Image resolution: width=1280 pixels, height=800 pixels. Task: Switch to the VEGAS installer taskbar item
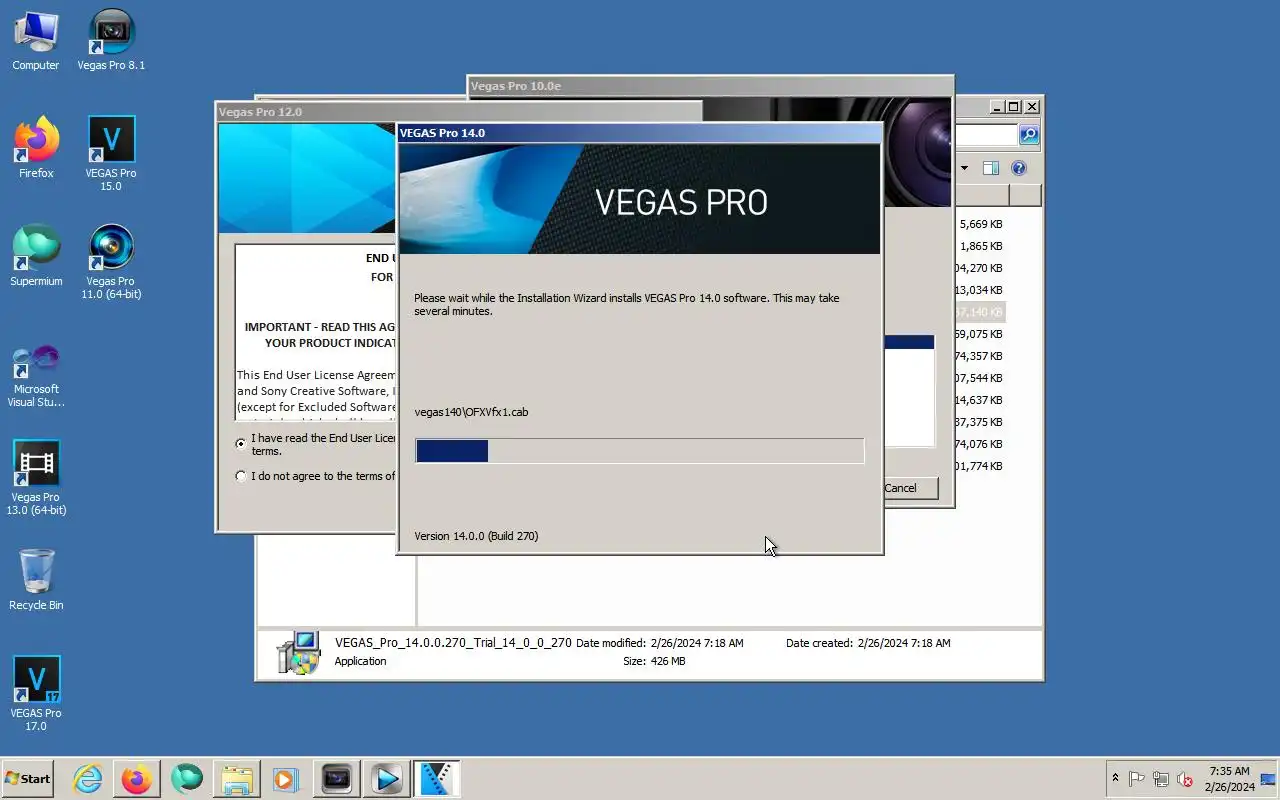(x=437, y=778)
